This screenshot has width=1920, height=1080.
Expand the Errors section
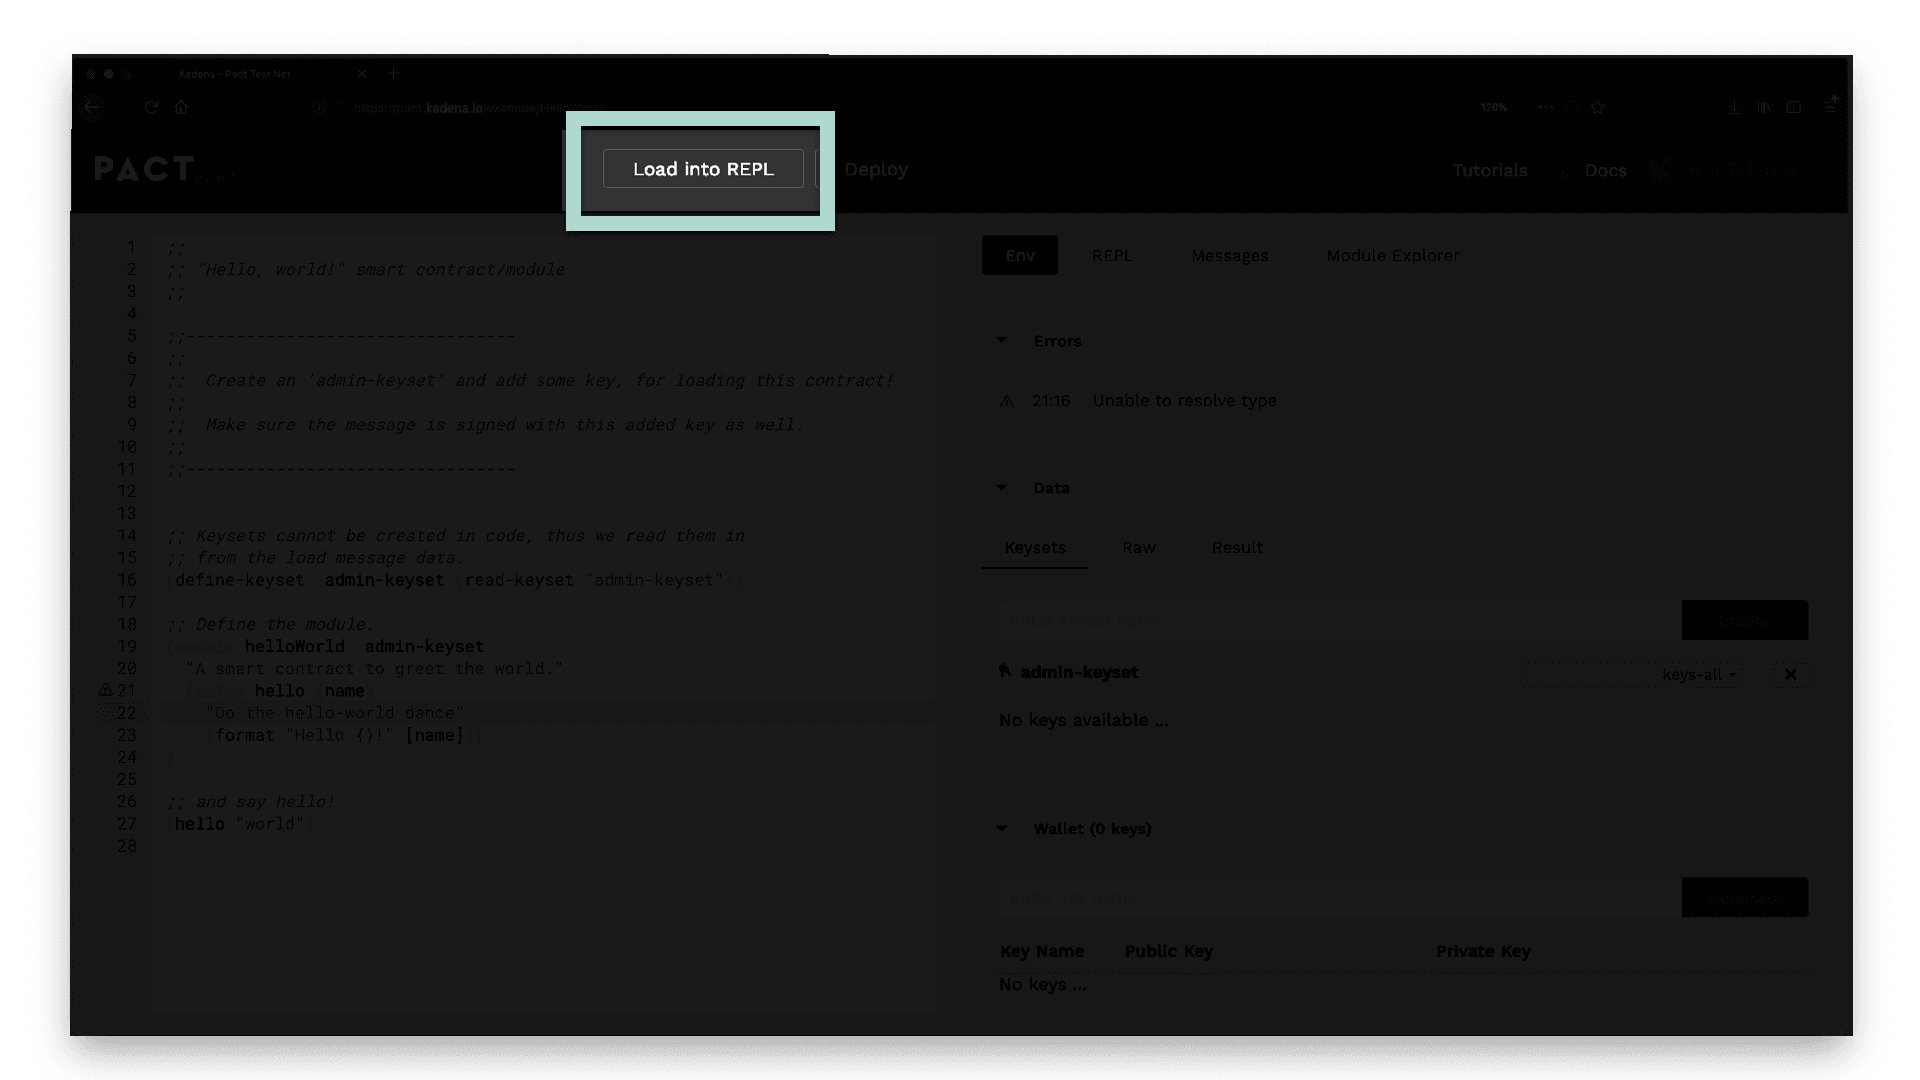(x=1002, y=340)
